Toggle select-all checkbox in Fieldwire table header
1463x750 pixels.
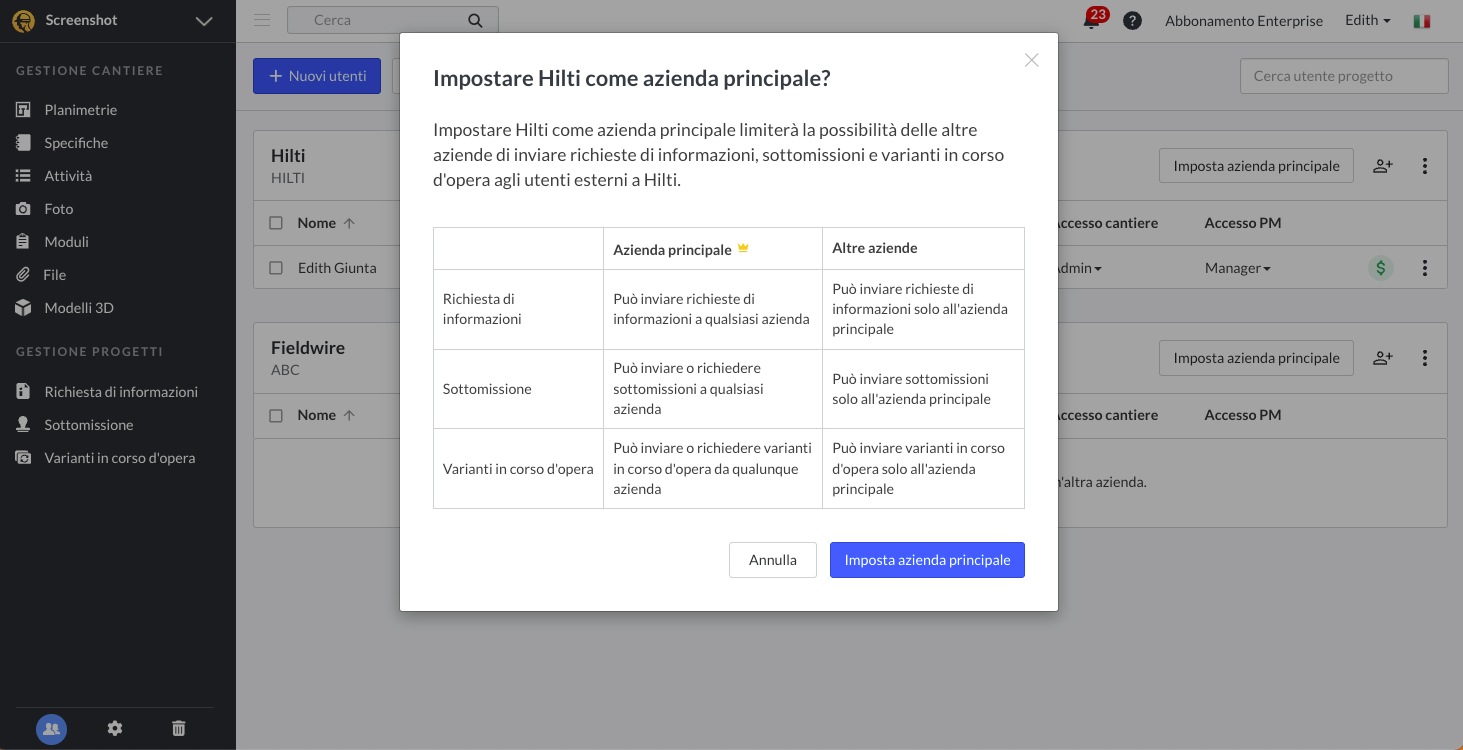276,415
